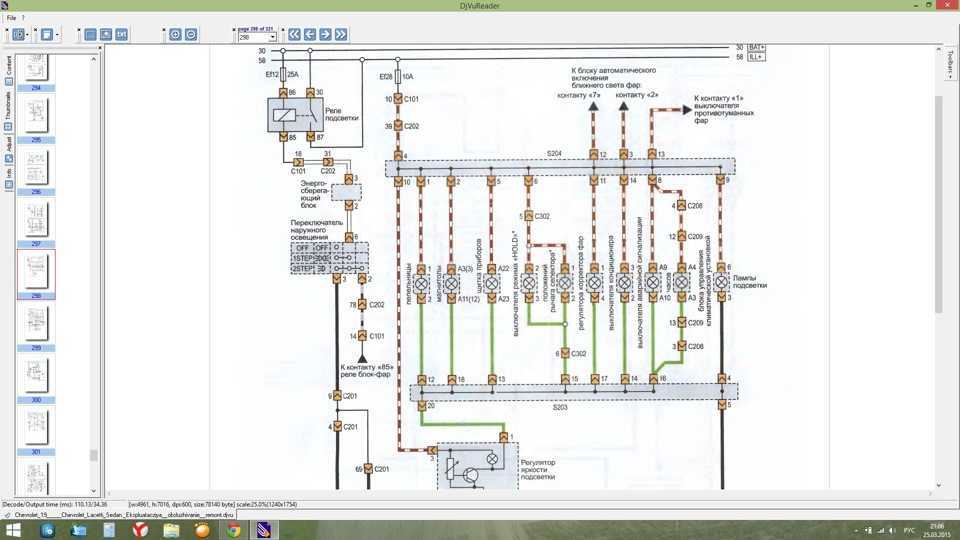This screenshot has height=540, width=960.
Task: Jump to the last page
Action: pyautogui.click(x=341, y=34)
